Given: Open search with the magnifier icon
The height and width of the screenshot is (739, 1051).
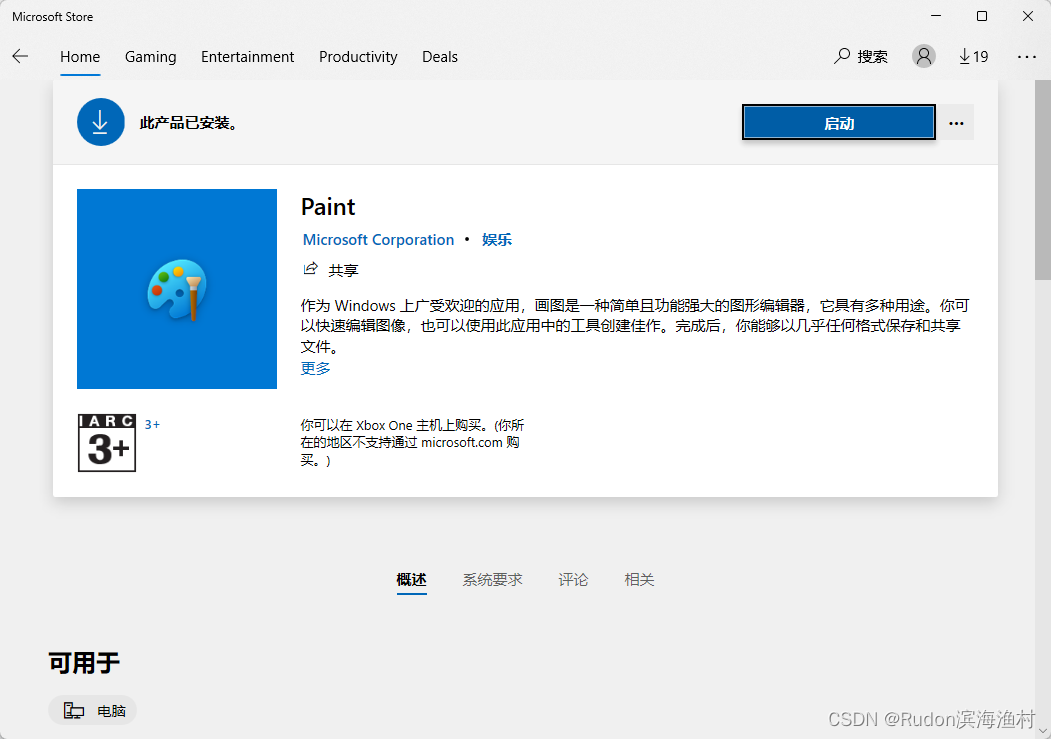Looking at the screenshot, I should 842,56.
